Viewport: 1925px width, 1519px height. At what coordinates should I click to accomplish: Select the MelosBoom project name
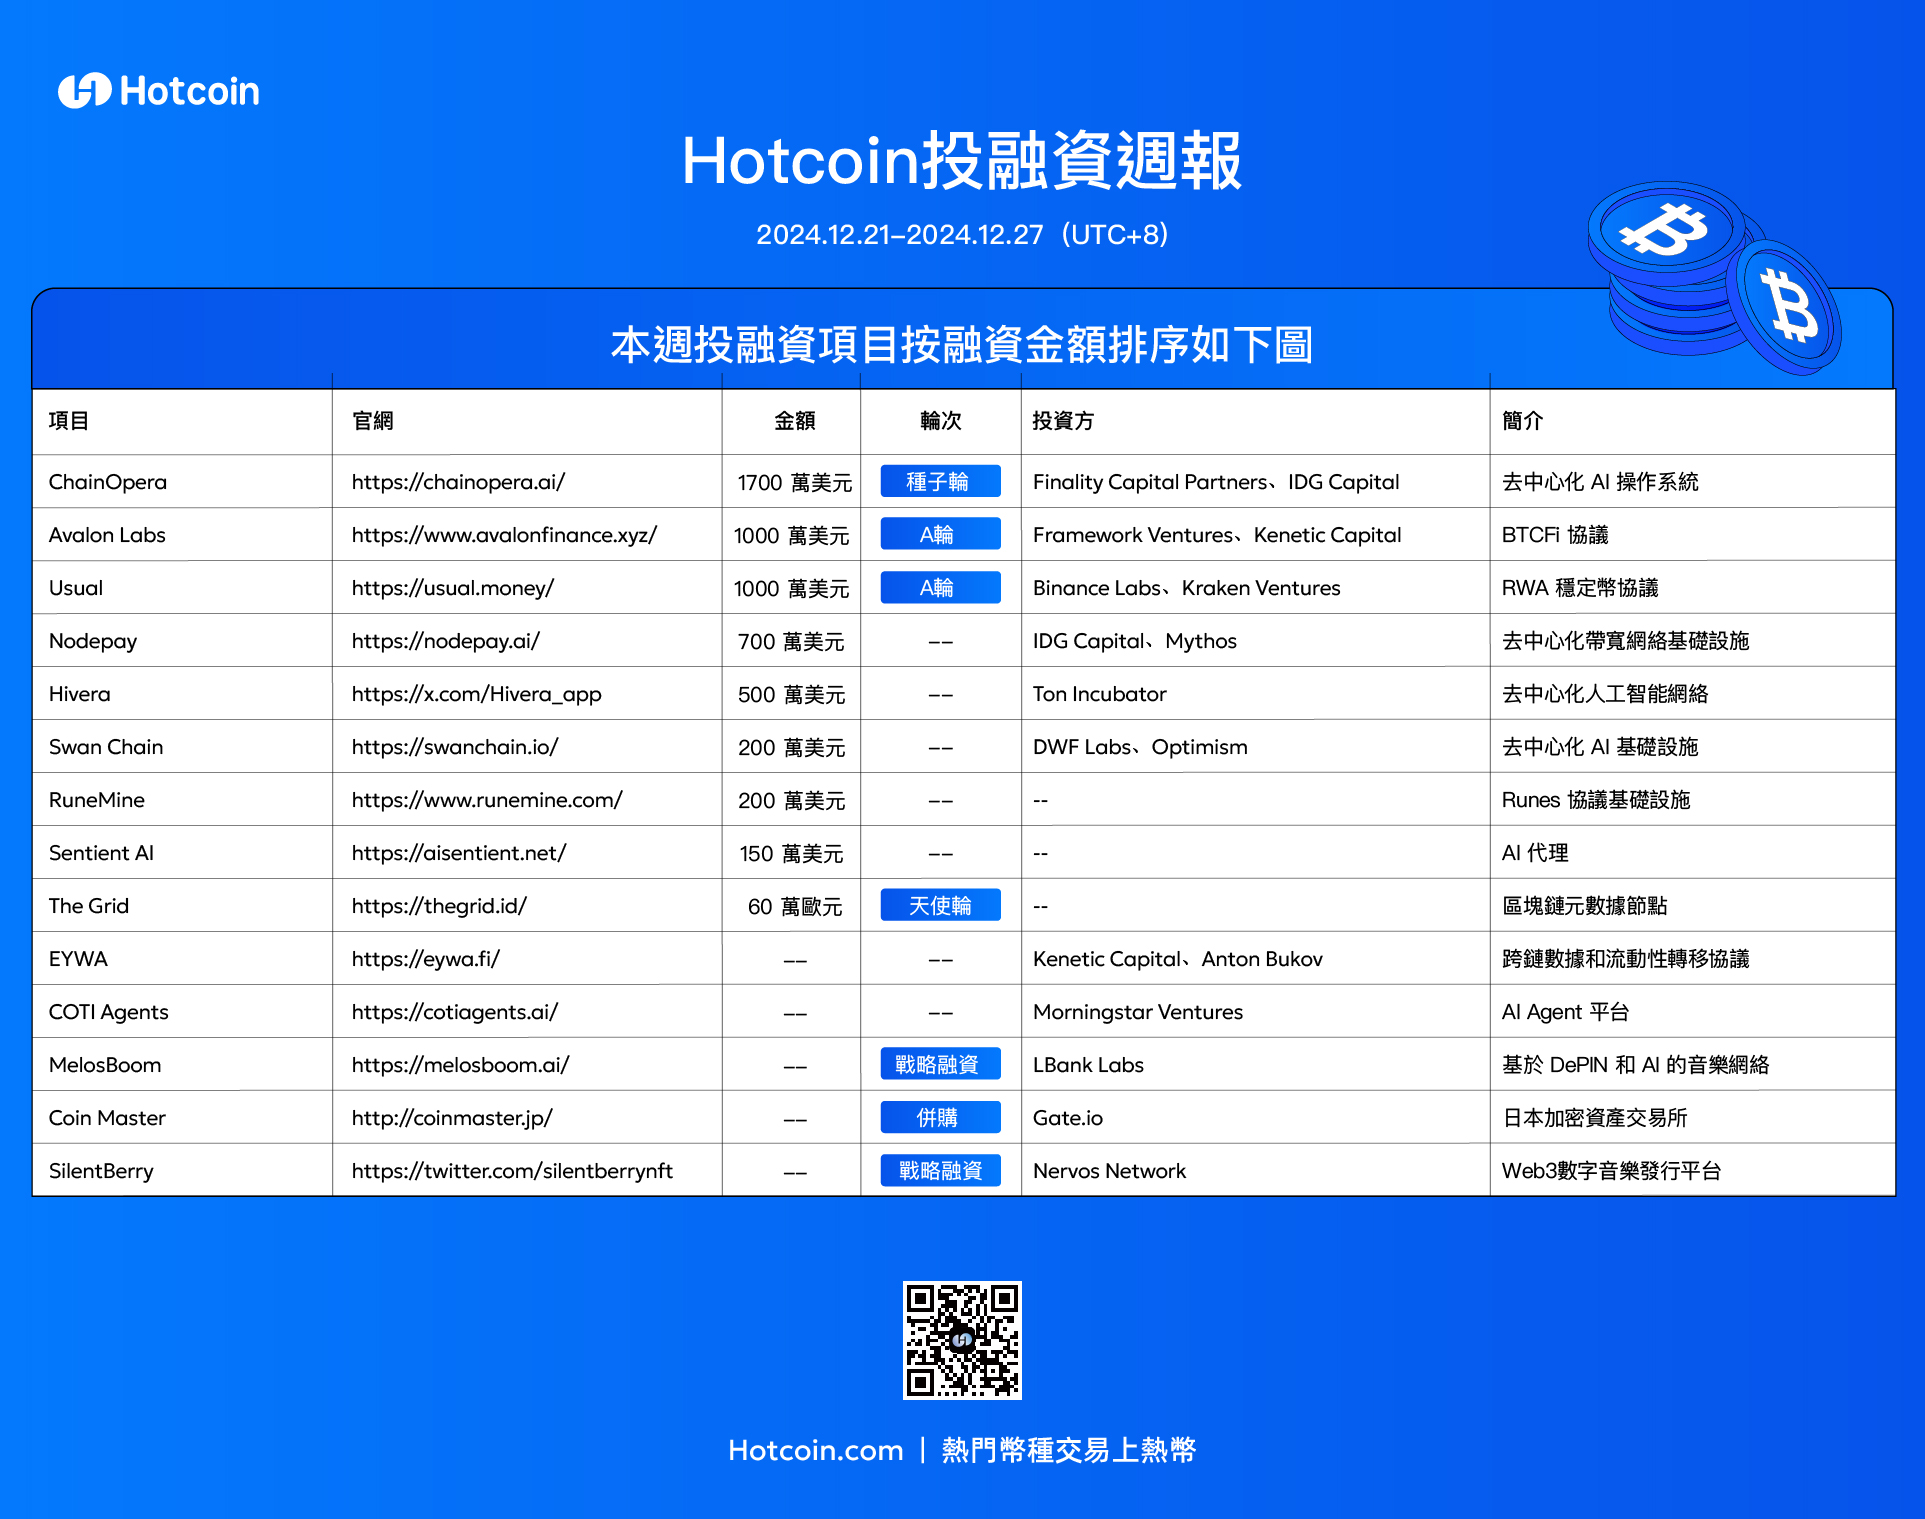(105, 1065)
